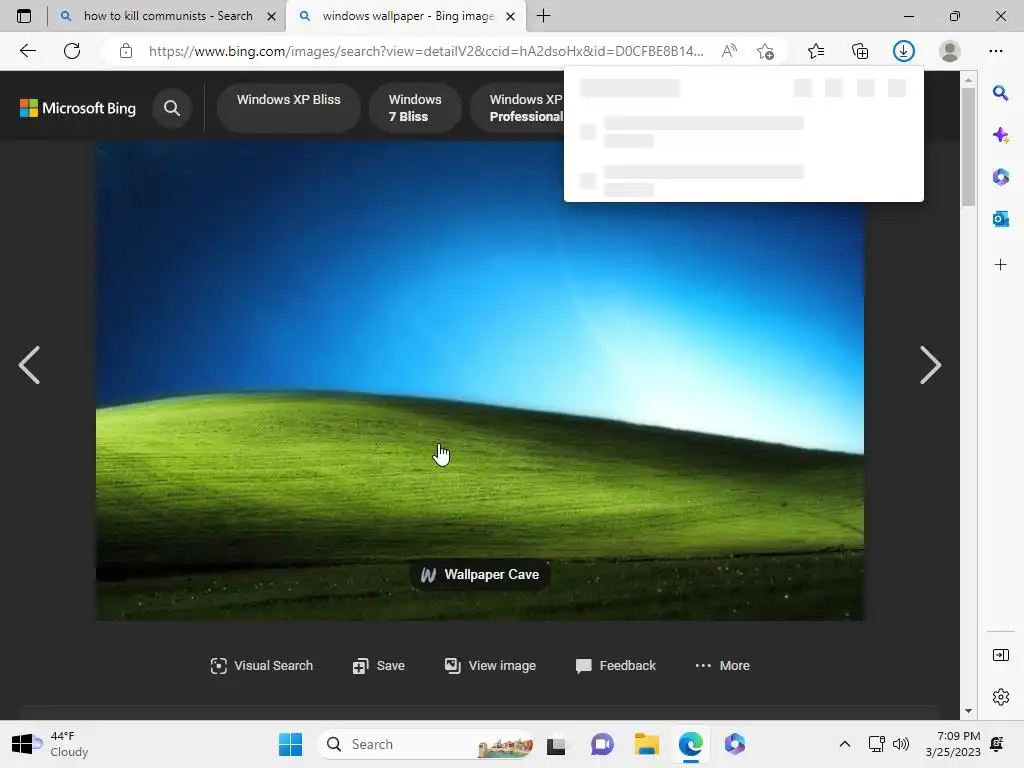Open the tab actions menu icon
The height and width of the screenshot is (768, 1024).
click(24, 16)
